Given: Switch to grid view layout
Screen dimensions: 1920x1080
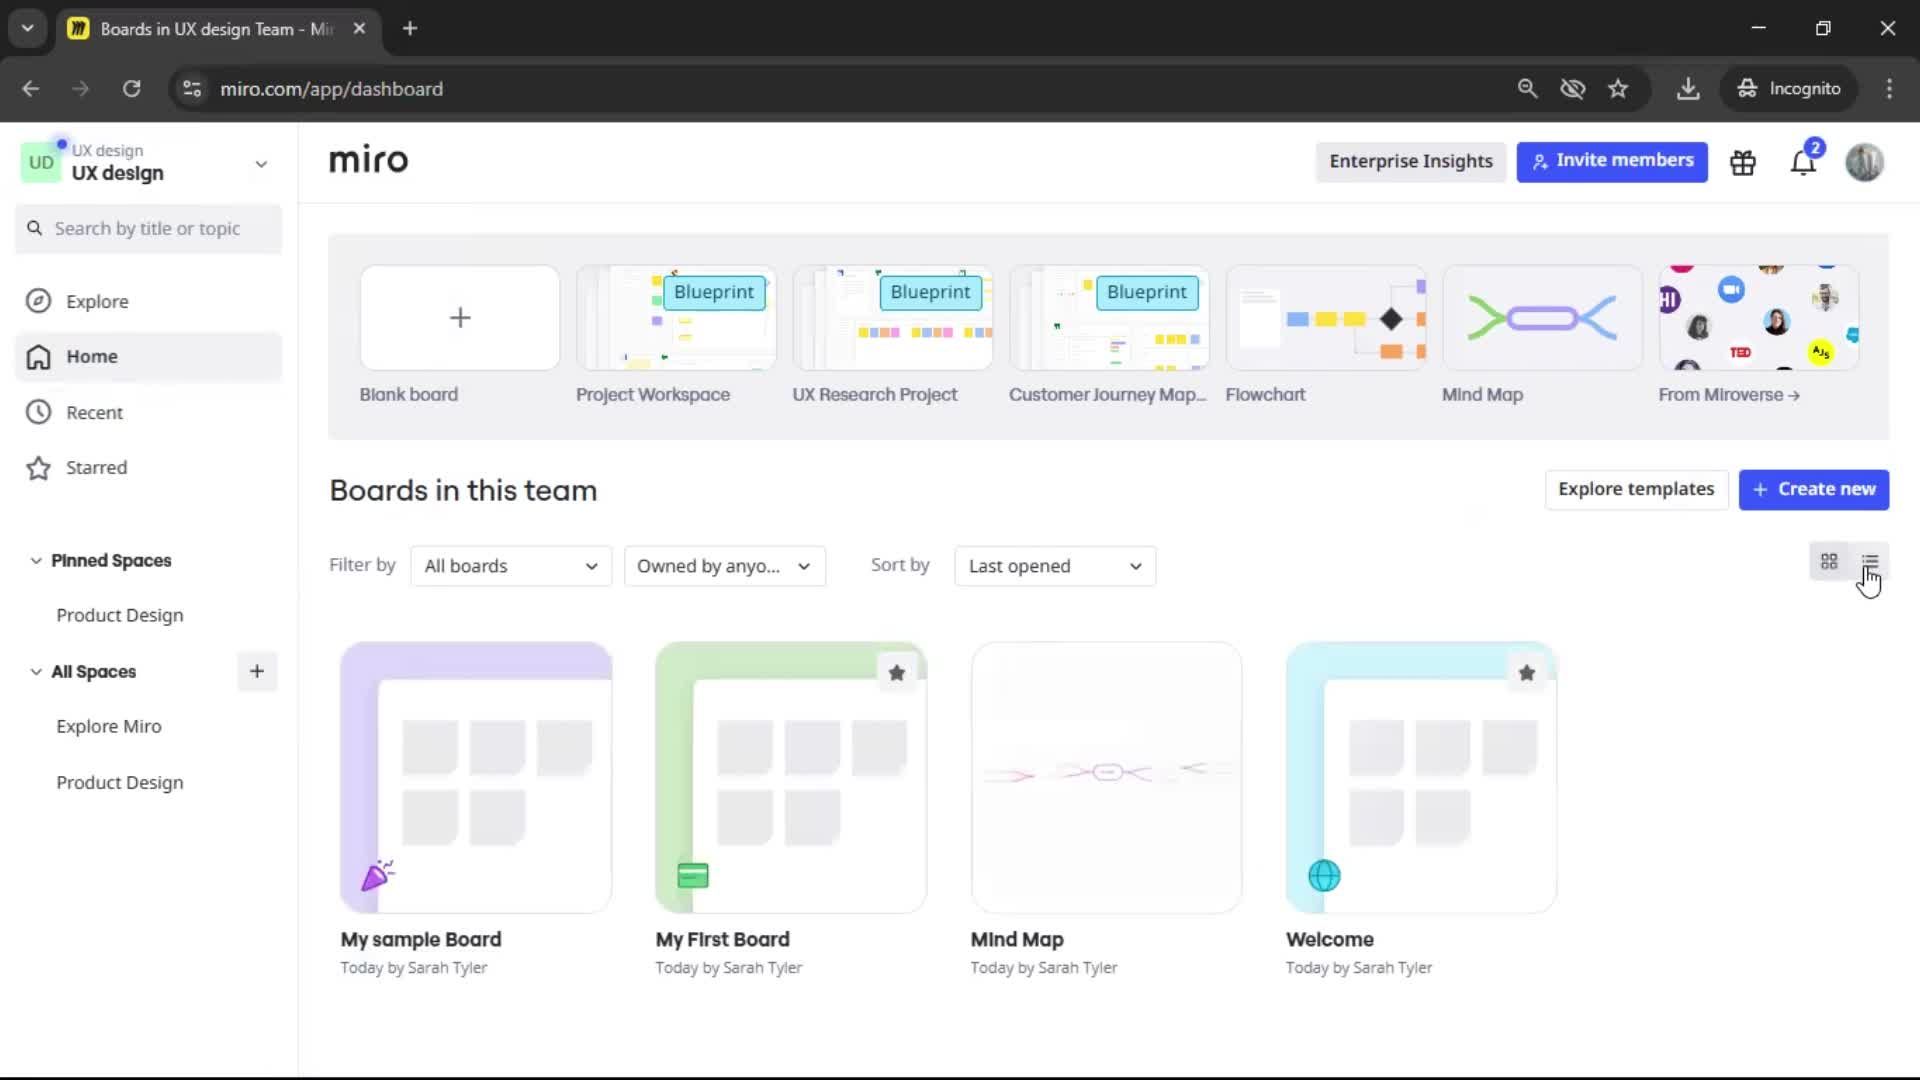Looking at the screenshot, I should click(x=1829, y=562).
